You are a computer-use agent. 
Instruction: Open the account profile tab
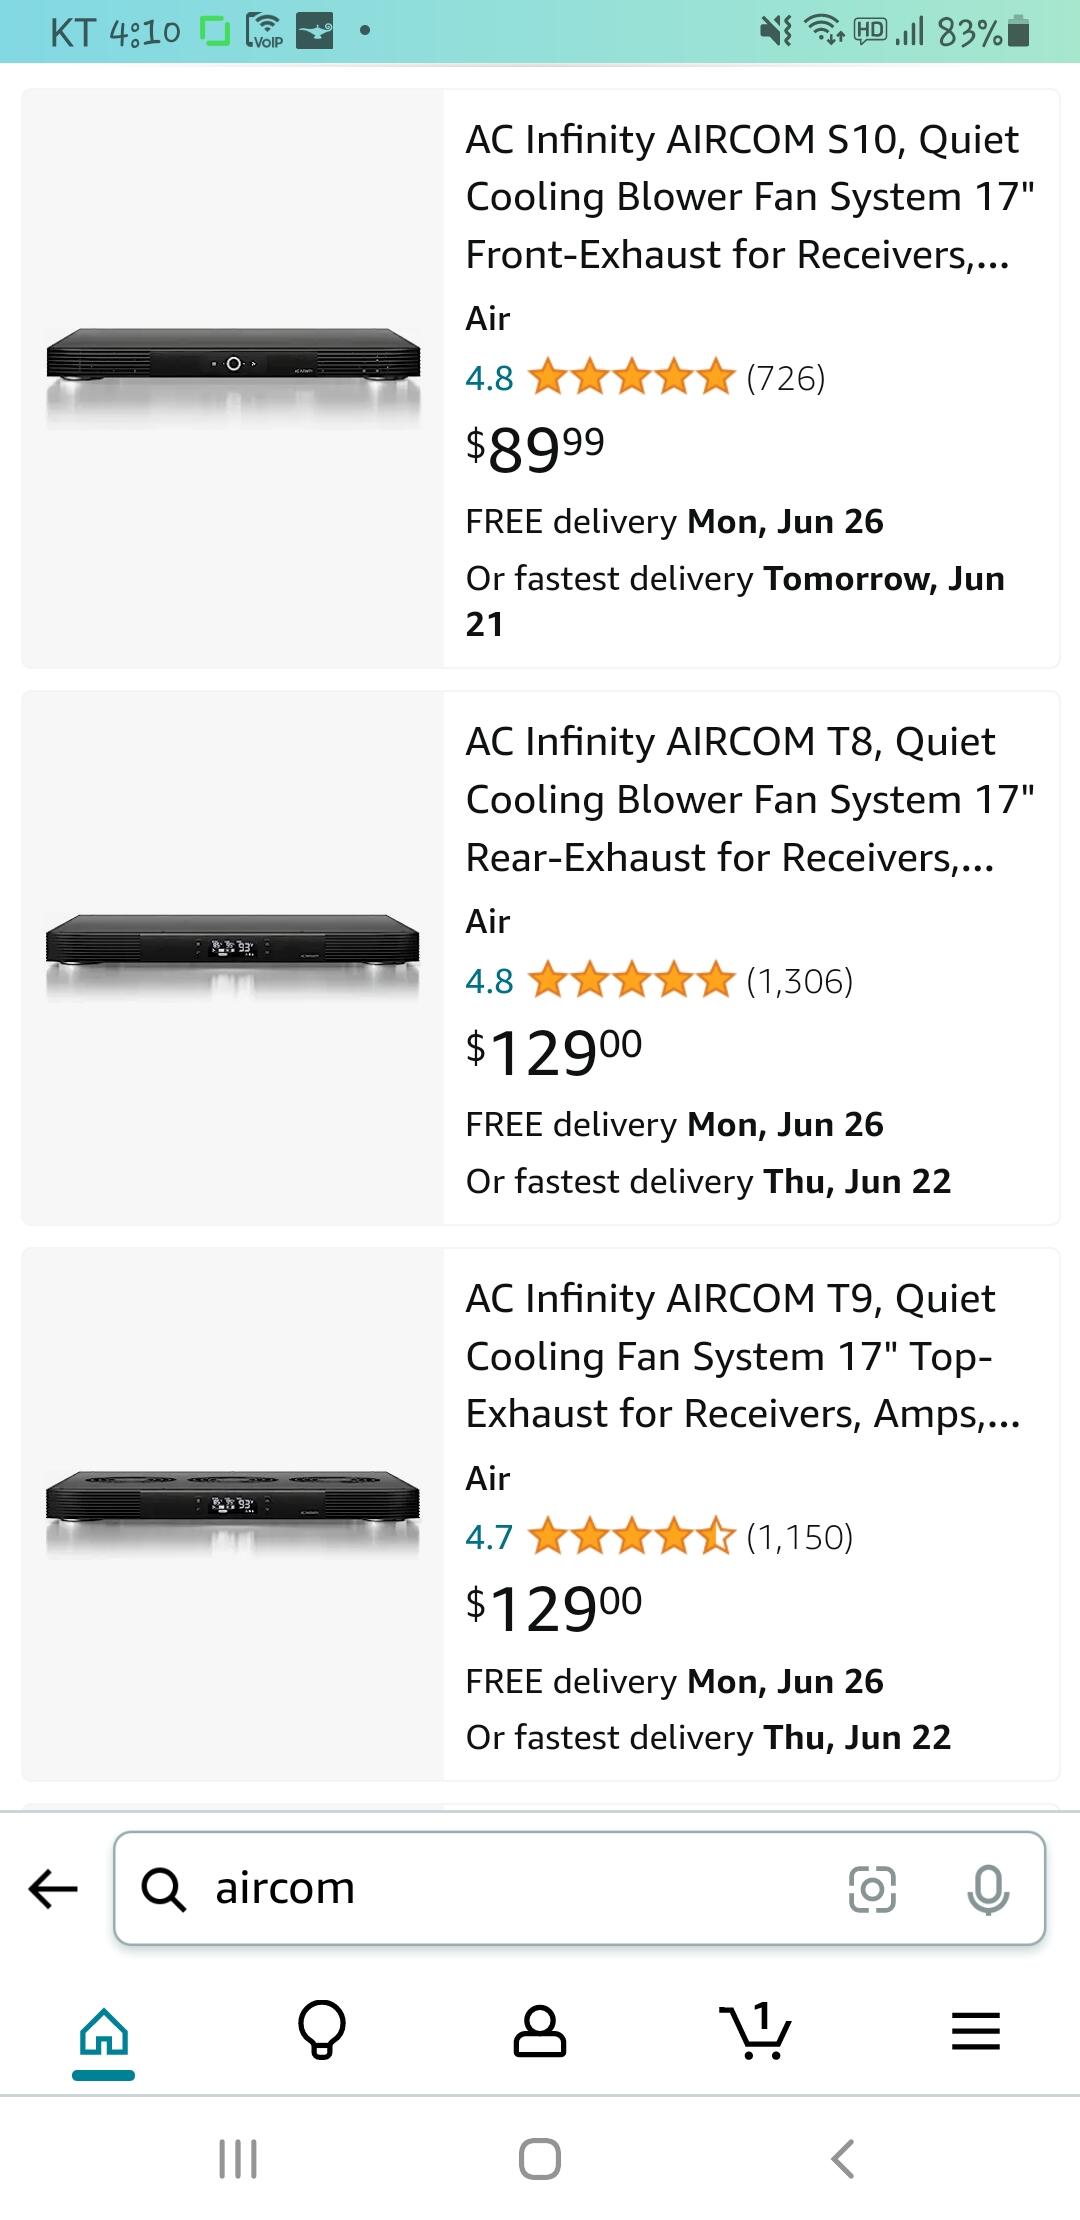[x=540, y=2032]
